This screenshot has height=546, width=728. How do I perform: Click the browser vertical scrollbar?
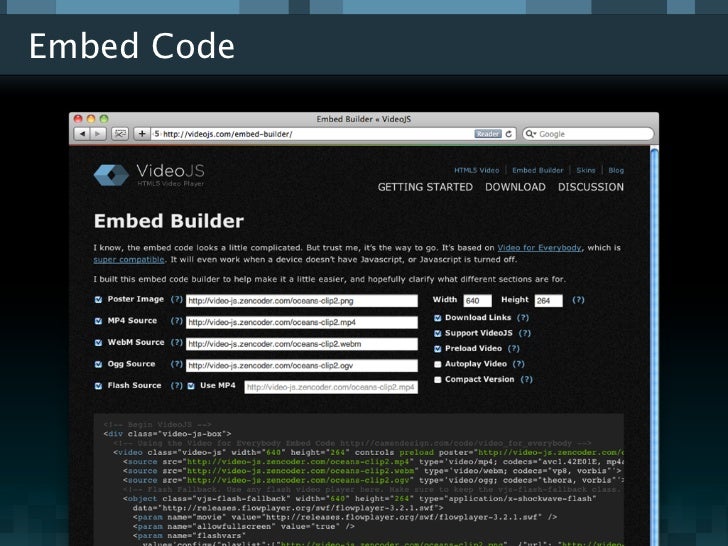[654, 346]
